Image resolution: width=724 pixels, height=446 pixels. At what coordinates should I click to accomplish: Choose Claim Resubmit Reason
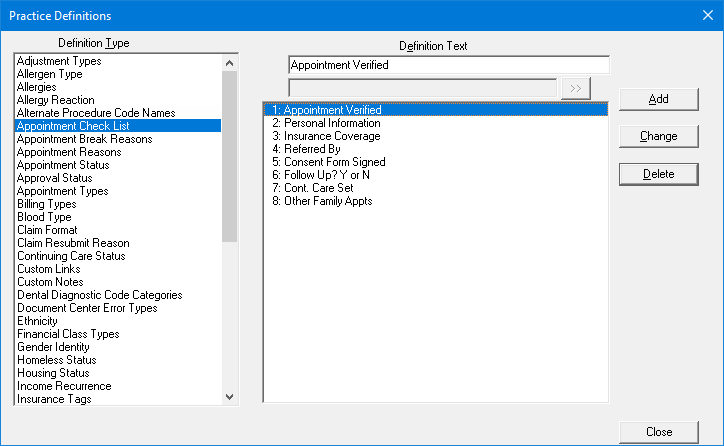(118, 243)
